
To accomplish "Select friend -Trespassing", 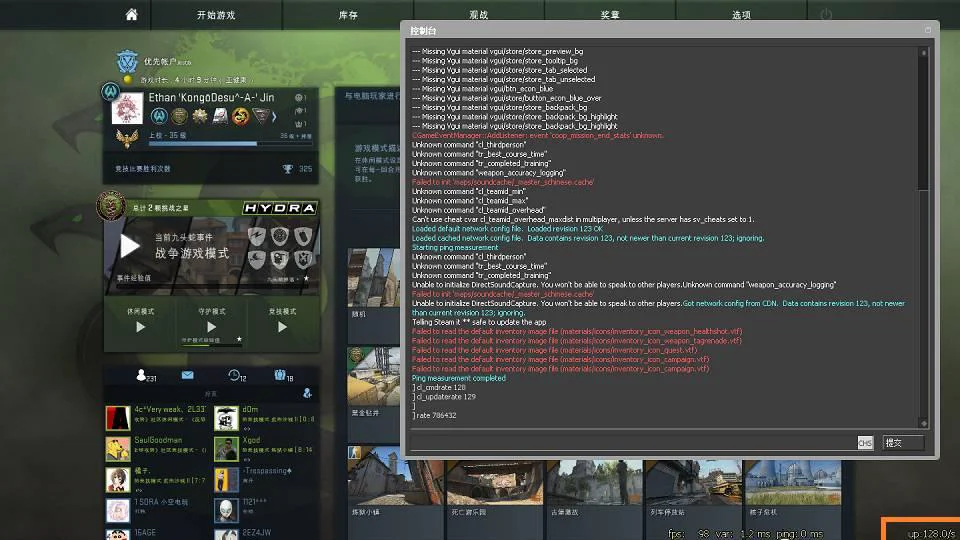I will [x=265, y=479].
